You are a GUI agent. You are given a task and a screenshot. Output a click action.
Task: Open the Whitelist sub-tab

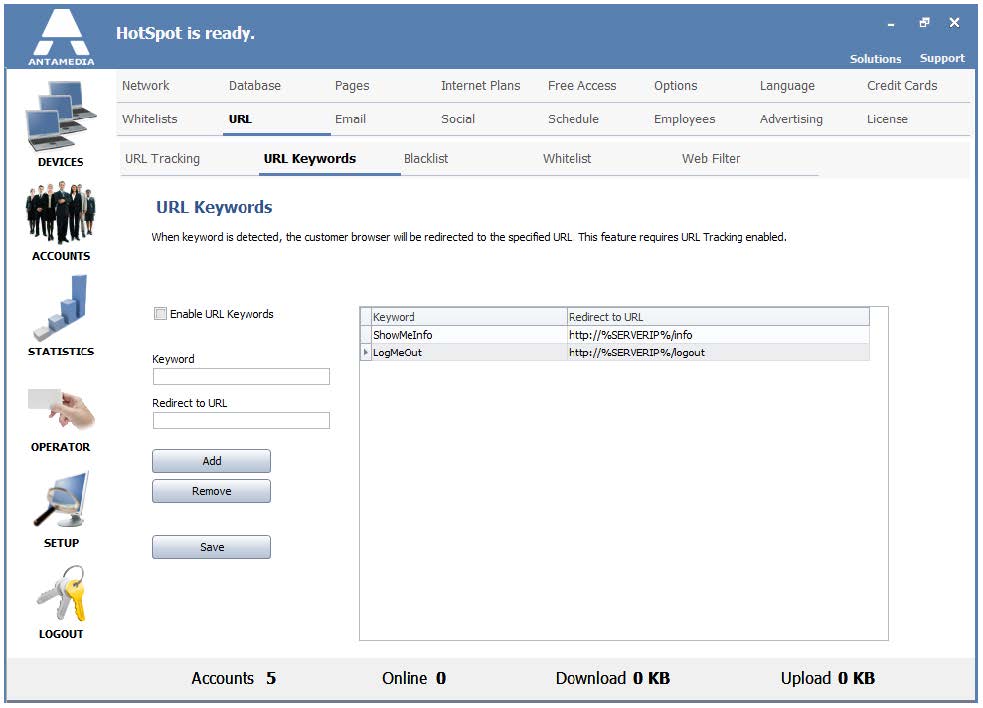coord(567,159)
